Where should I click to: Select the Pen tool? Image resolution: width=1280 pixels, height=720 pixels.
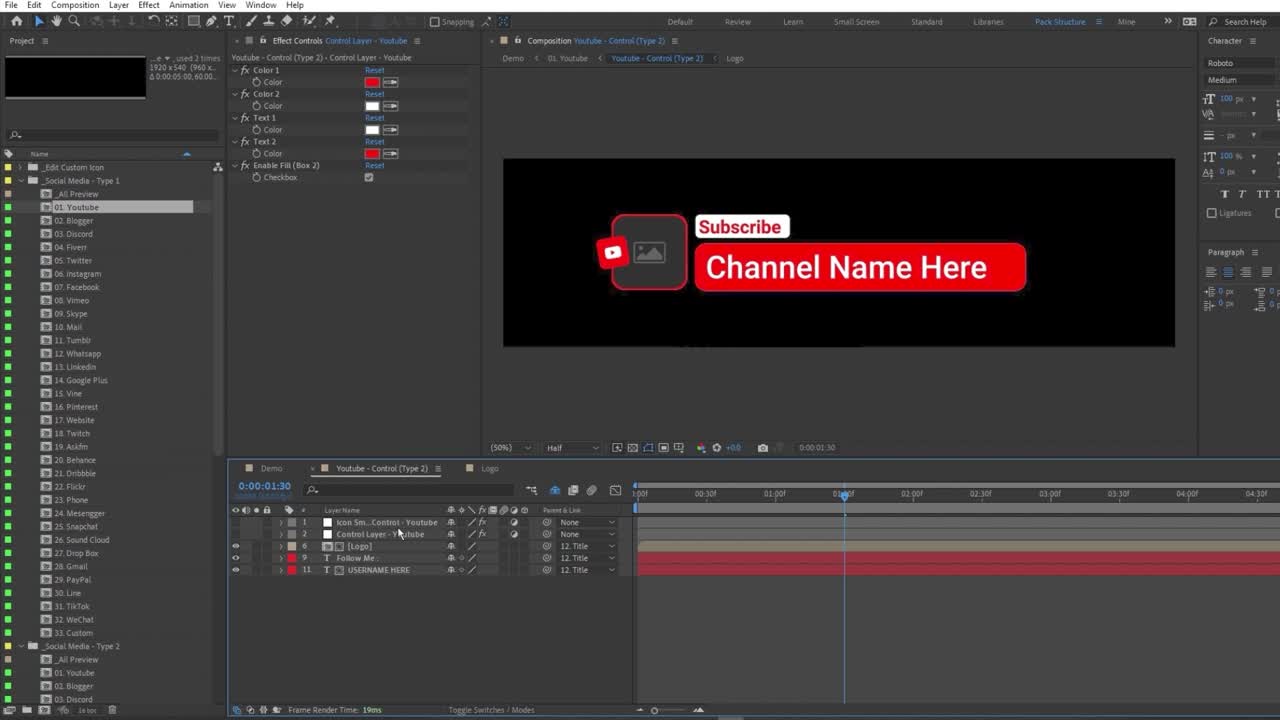coord(212,20)
